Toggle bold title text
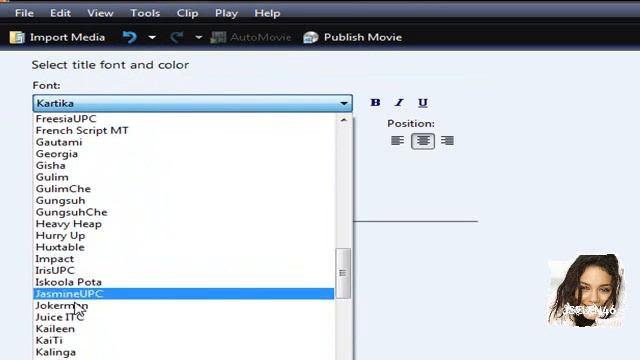The image size is (640, 360). click(376, 102)
